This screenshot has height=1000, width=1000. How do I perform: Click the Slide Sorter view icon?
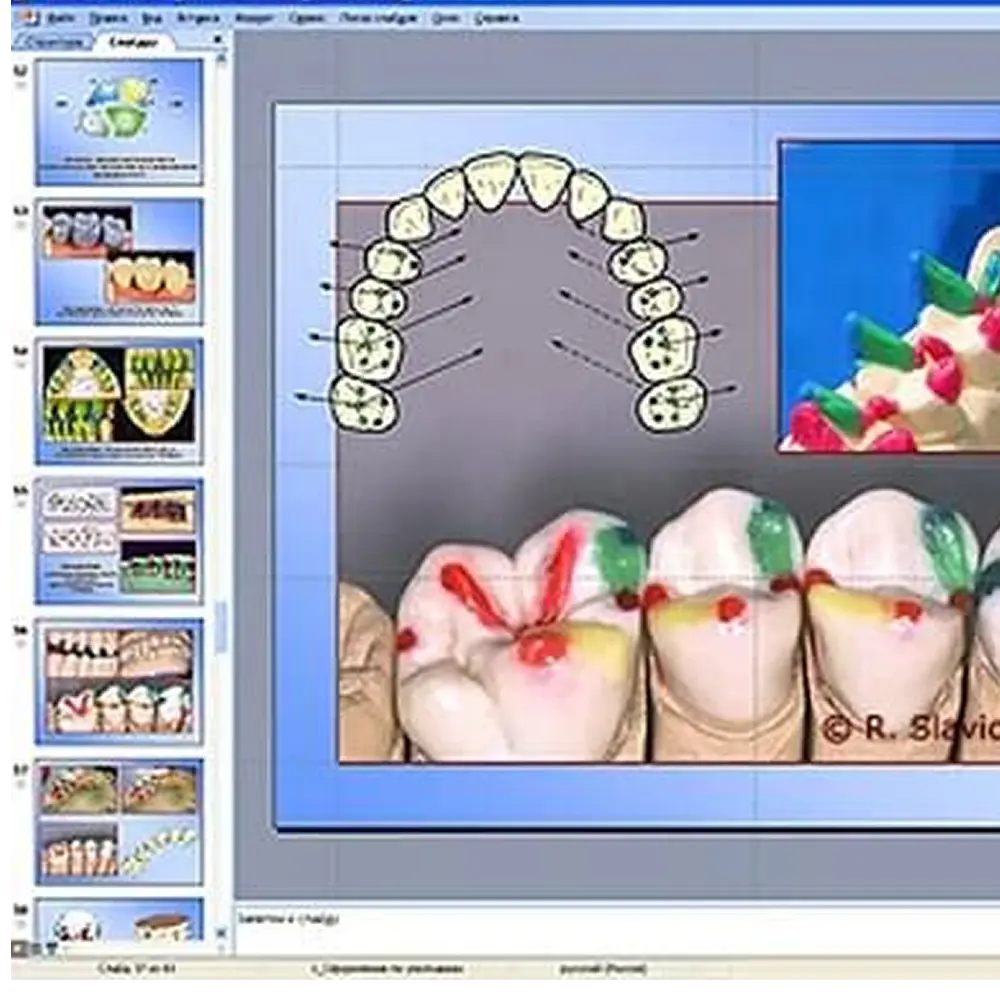pos(34,948)
